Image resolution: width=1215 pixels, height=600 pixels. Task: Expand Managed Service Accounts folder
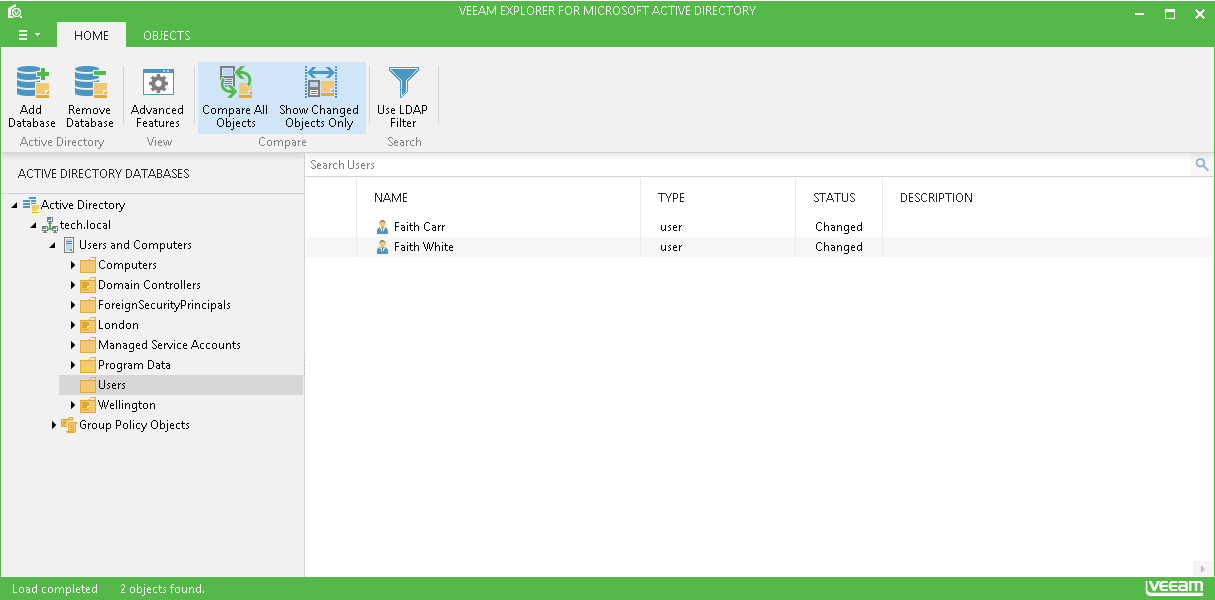pos(72,345)
